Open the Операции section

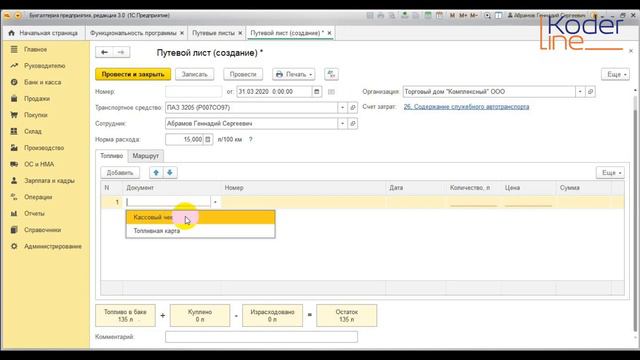(38, 197)
